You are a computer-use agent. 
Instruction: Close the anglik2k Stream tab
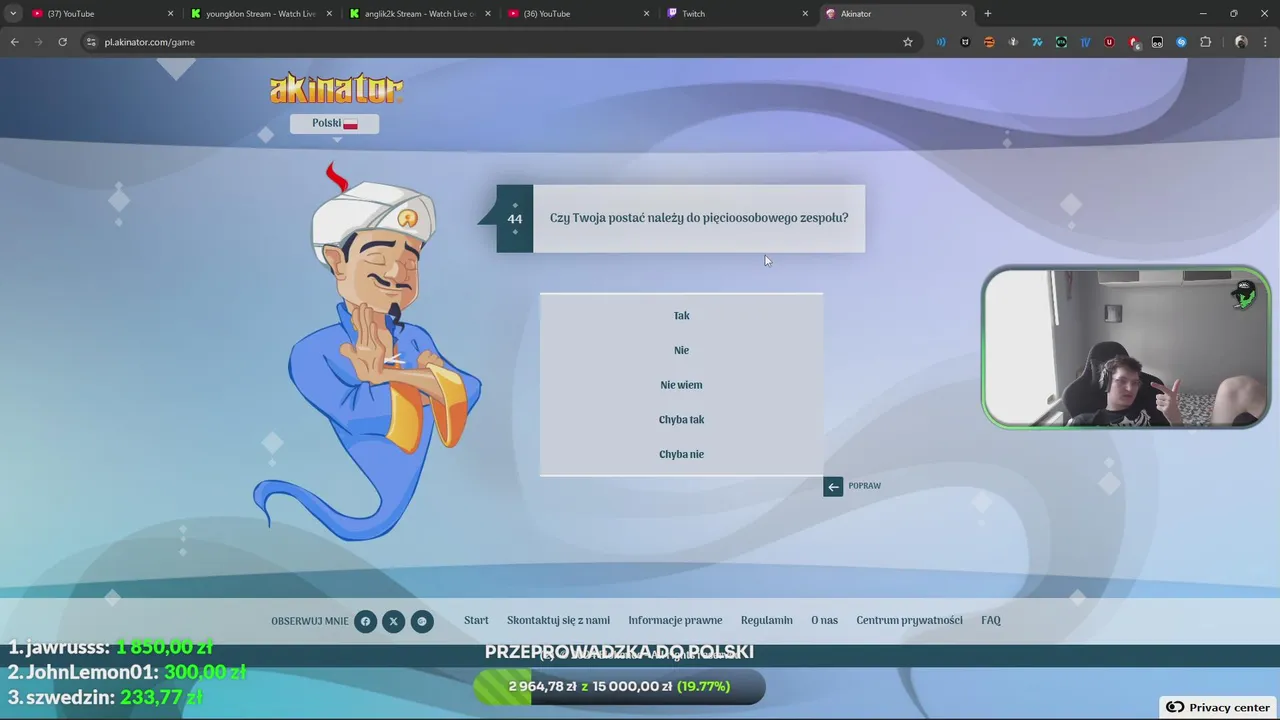(488, 14)
